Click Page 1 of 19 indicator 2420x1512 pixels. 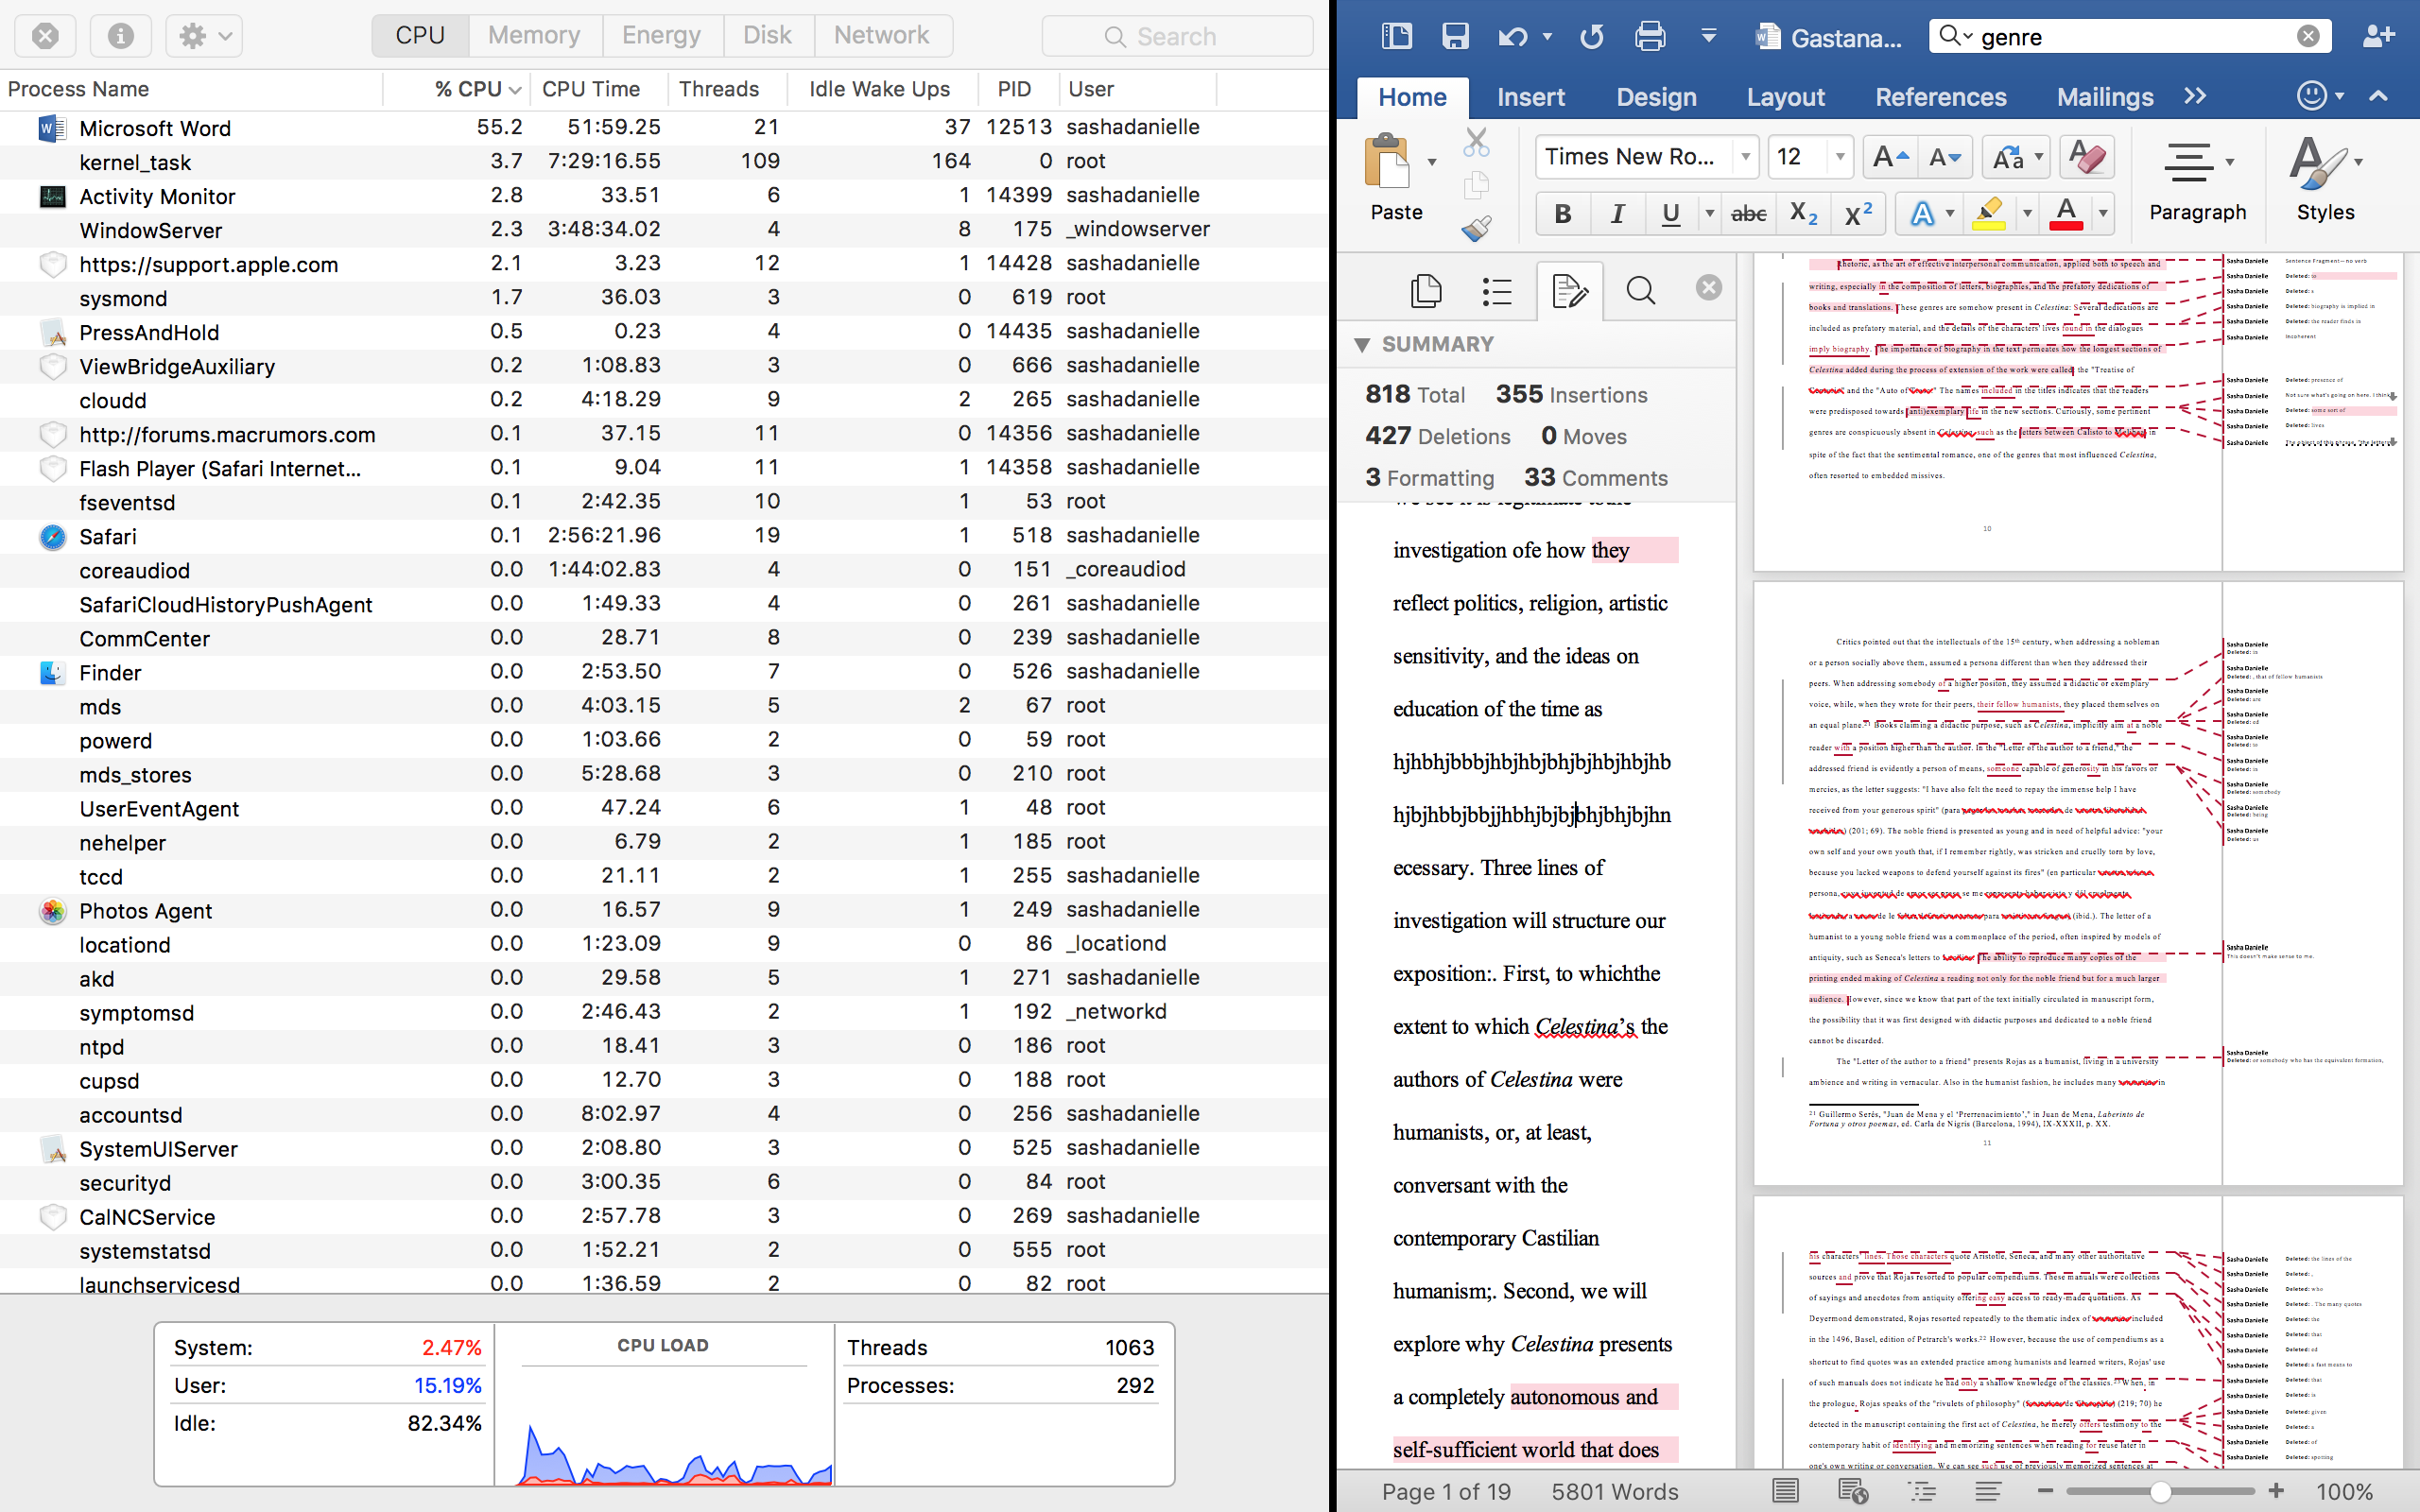pyautogui.click(x=1446, y=1491)
